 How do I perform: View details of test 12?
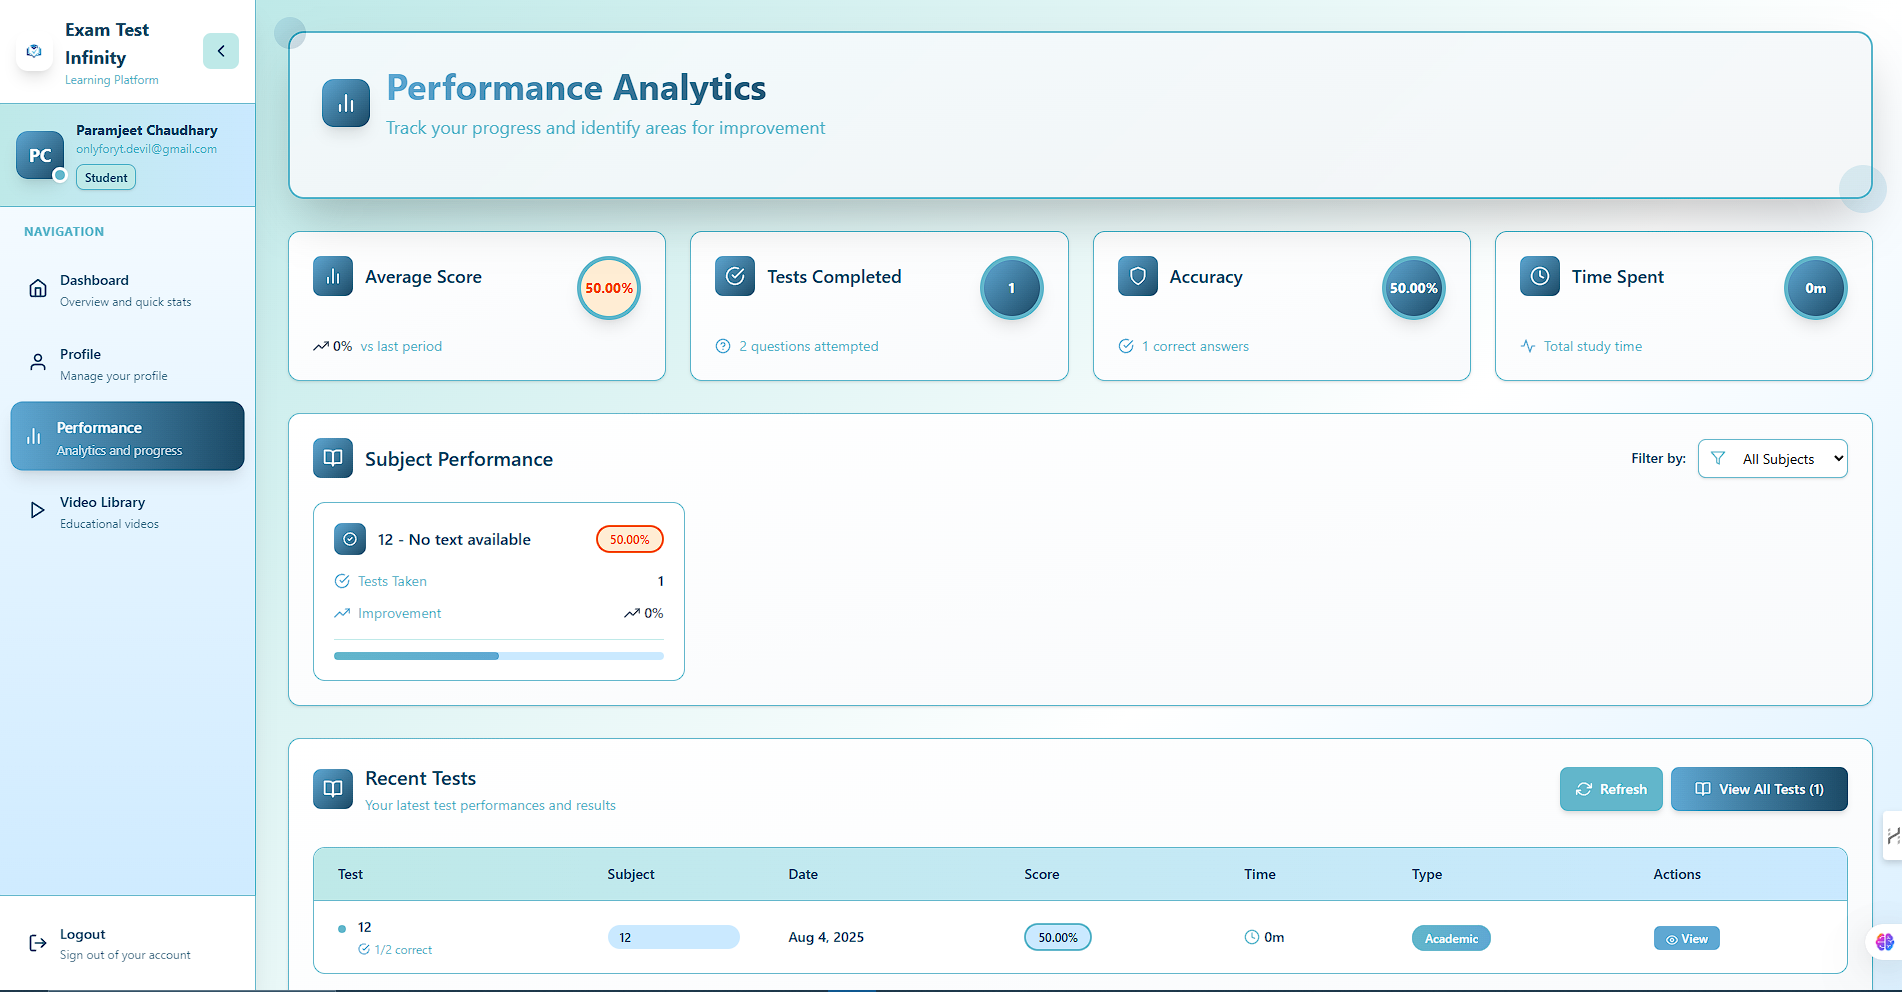point(1686,938)
